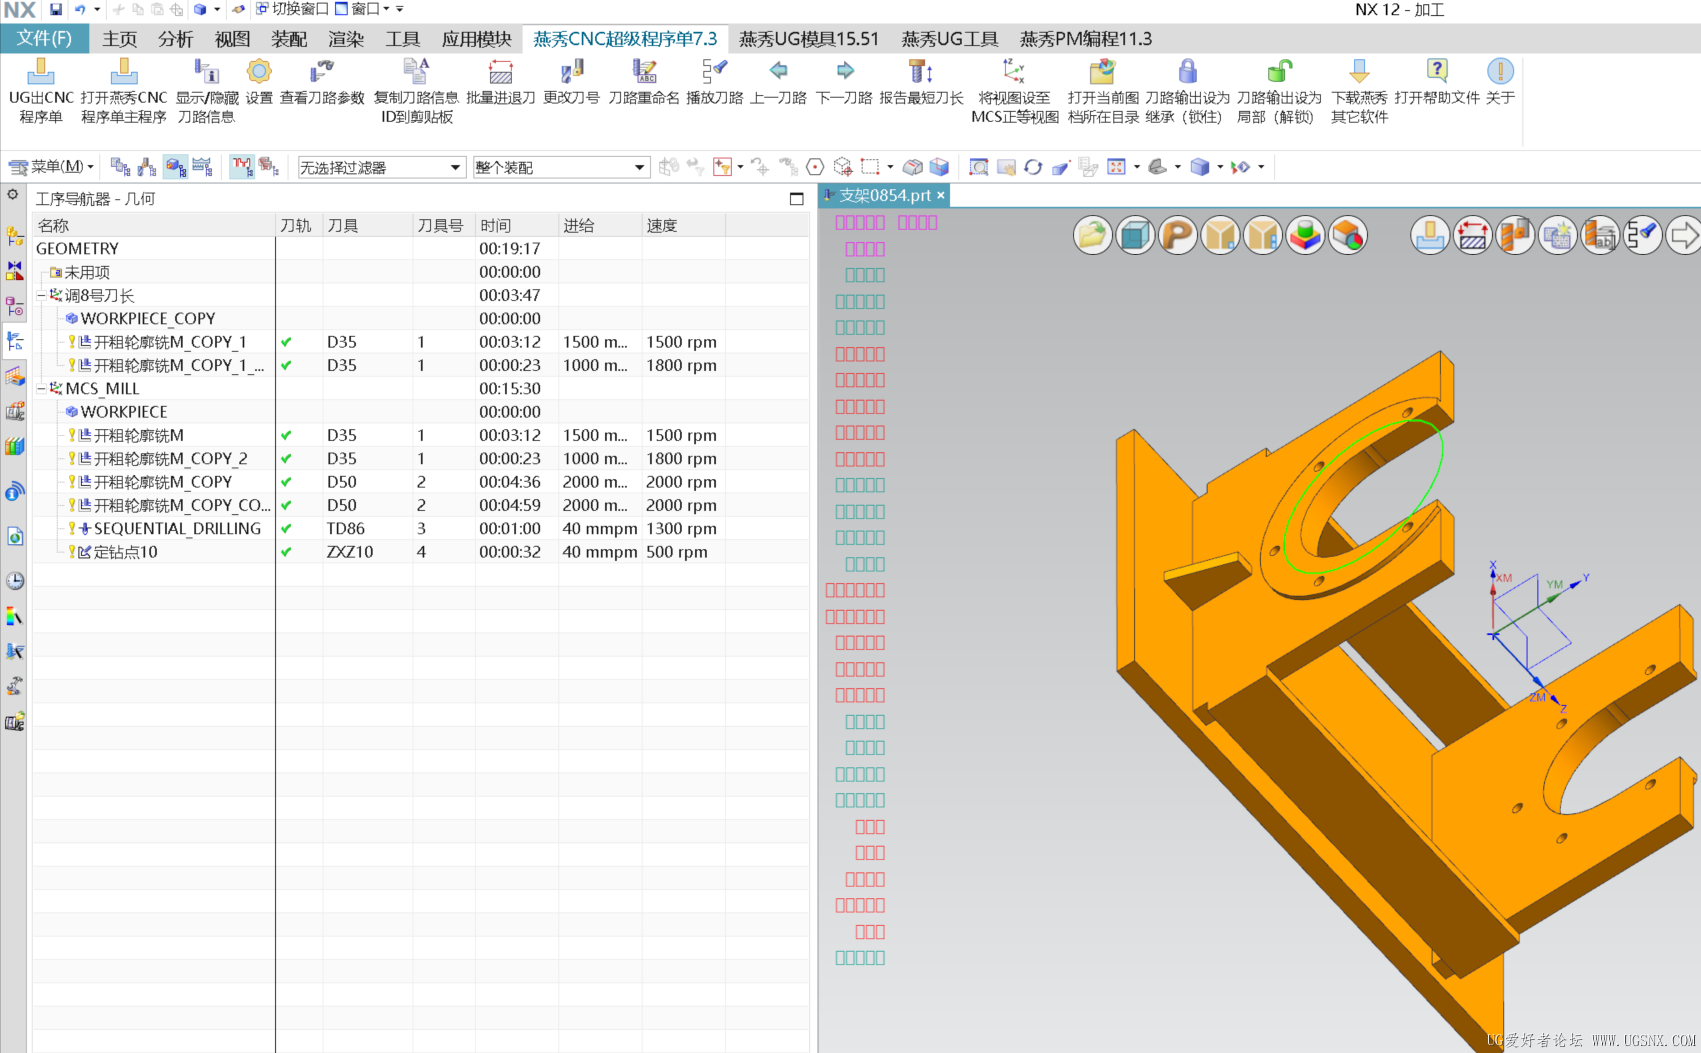Select SEQUENTIAL_DRILLING operation in tree
The width and height of the screenshot is (1701, 1053).
click(x=177, y=529)
